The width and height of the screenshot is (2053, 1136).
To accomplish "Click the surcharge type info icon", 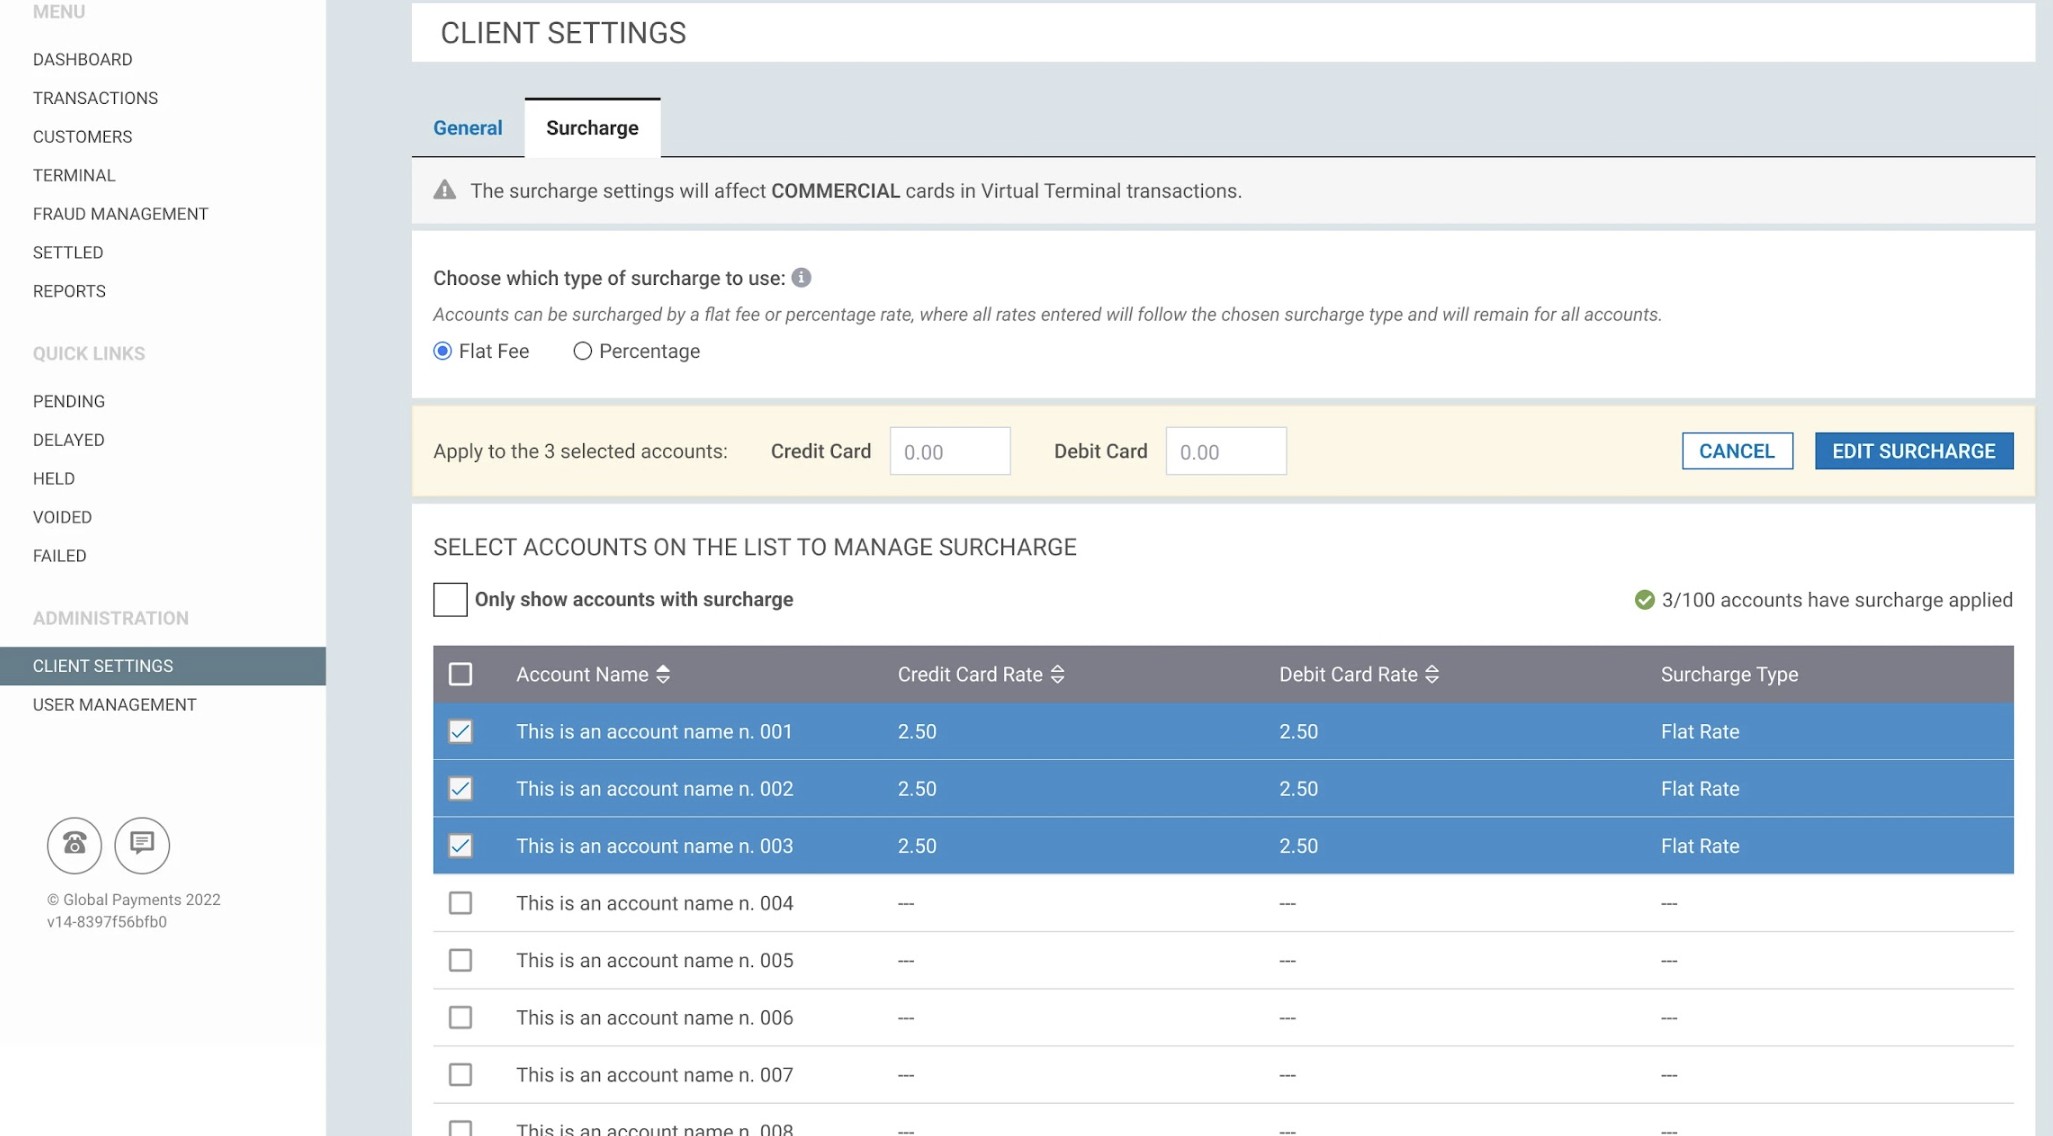I will (801, 278).
